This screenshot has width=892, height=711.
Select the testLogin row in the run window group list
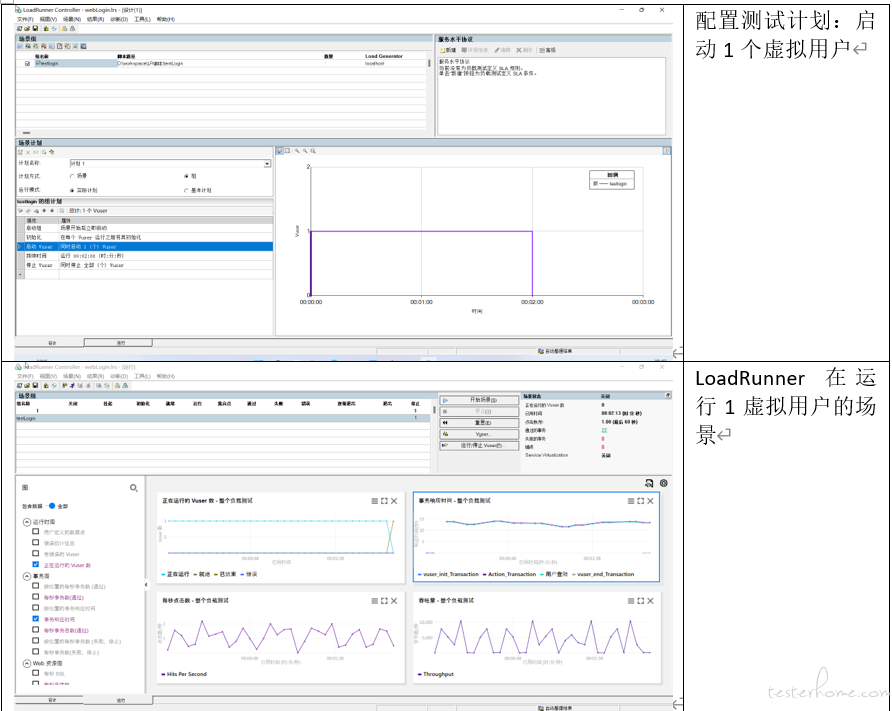pyautogui.click(x=223, y=418)
